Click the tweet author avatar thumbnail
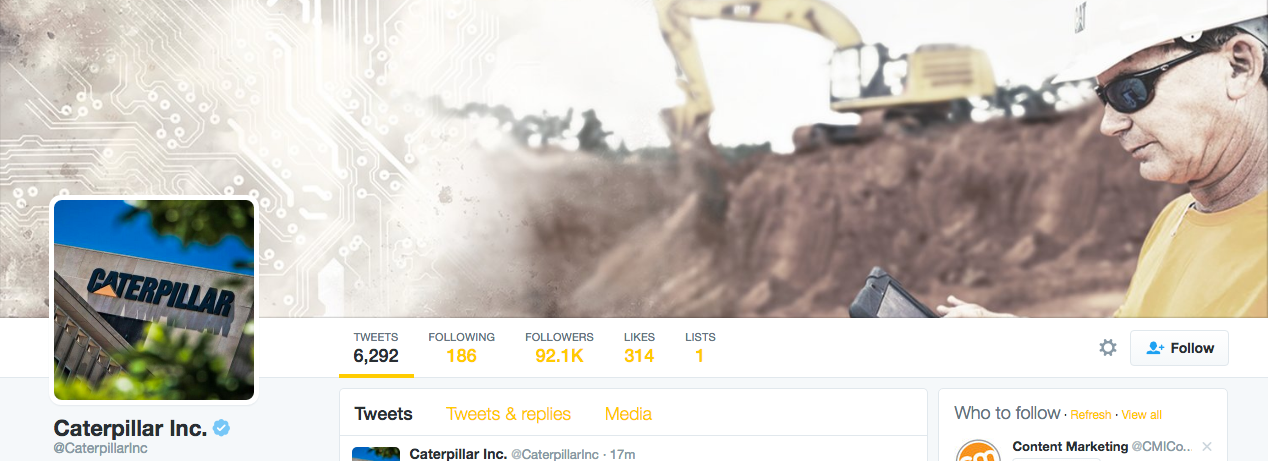The image size is (1268, 461). pyautogui.click(x=376, y=454)
